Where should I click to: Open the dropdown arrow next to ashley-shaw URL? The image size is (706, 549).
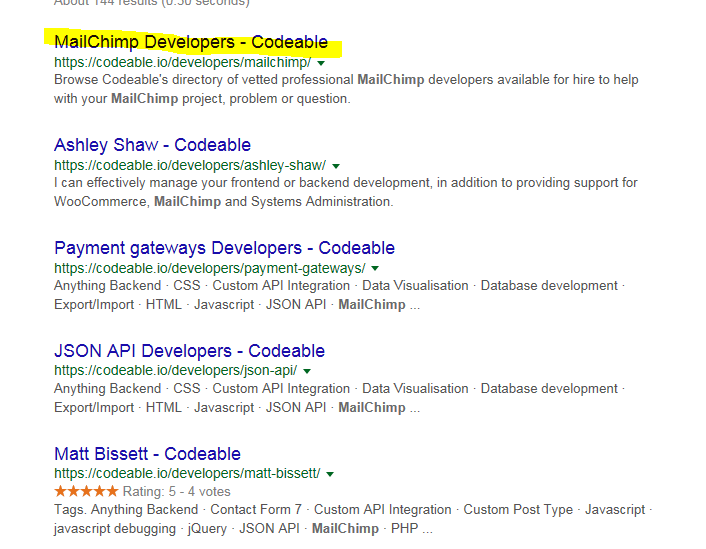point(336,165)
